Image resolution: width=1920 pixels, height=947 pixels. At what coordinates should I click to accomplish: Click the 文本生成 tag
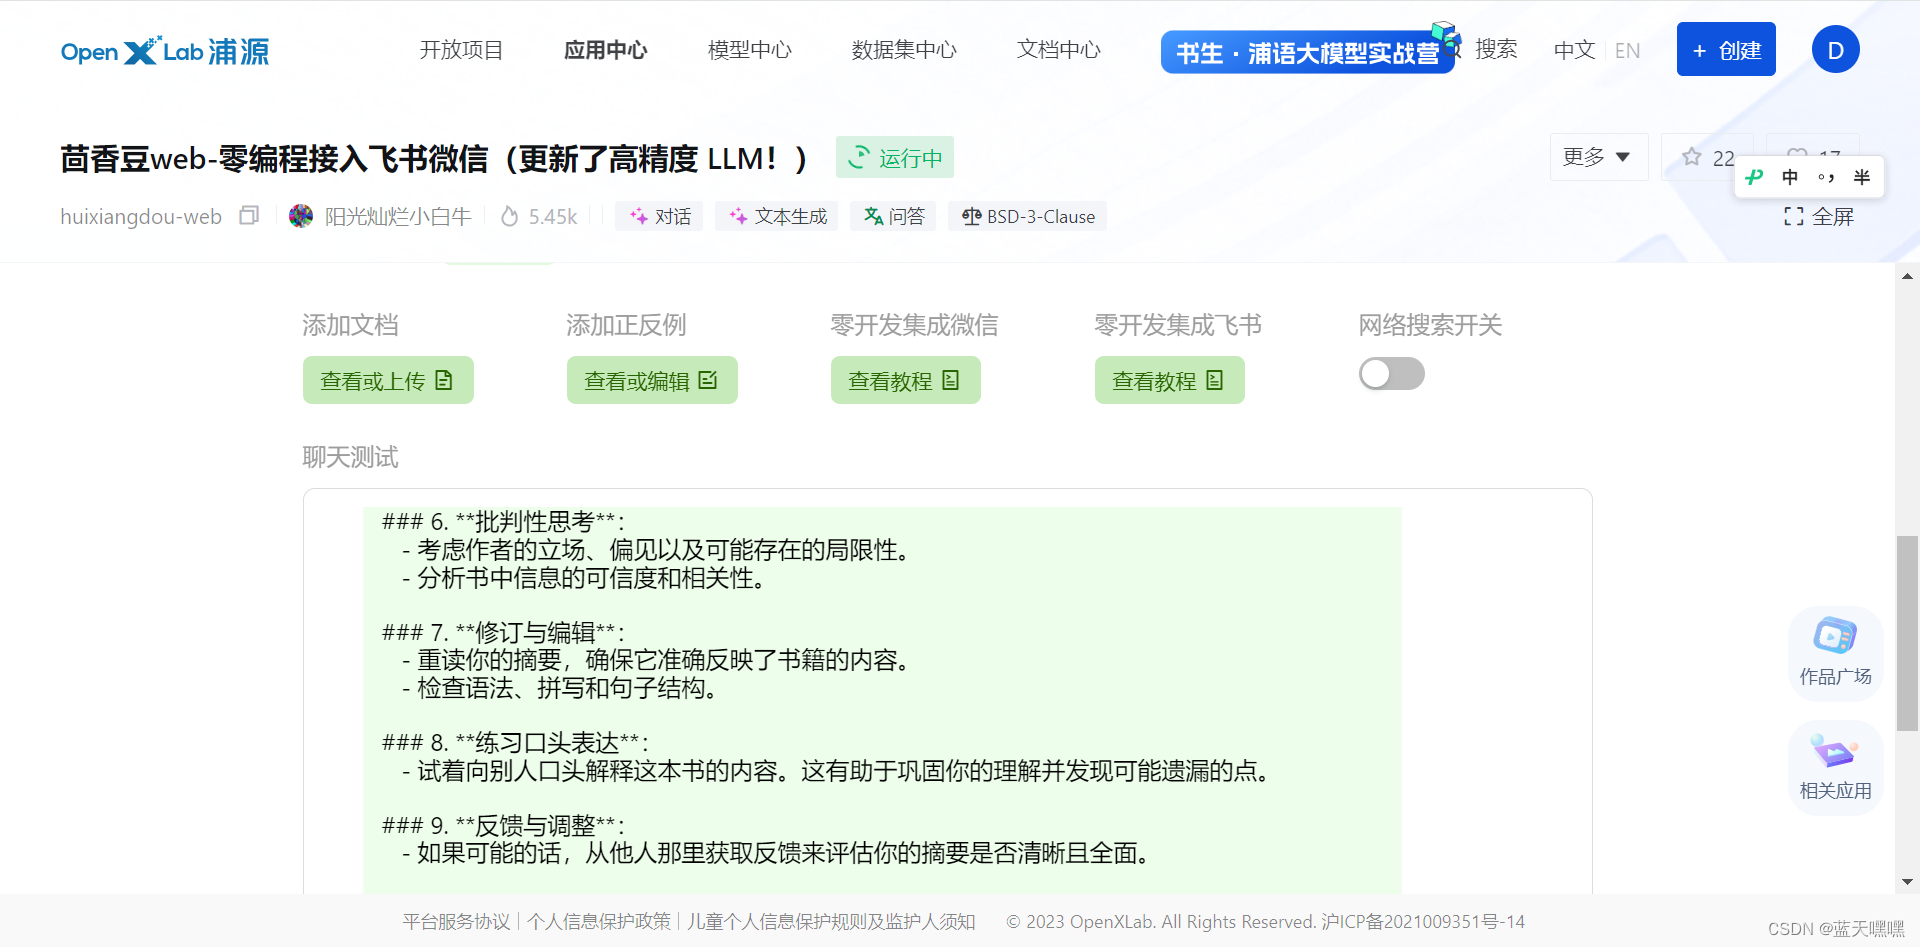(x=777, y=216)
